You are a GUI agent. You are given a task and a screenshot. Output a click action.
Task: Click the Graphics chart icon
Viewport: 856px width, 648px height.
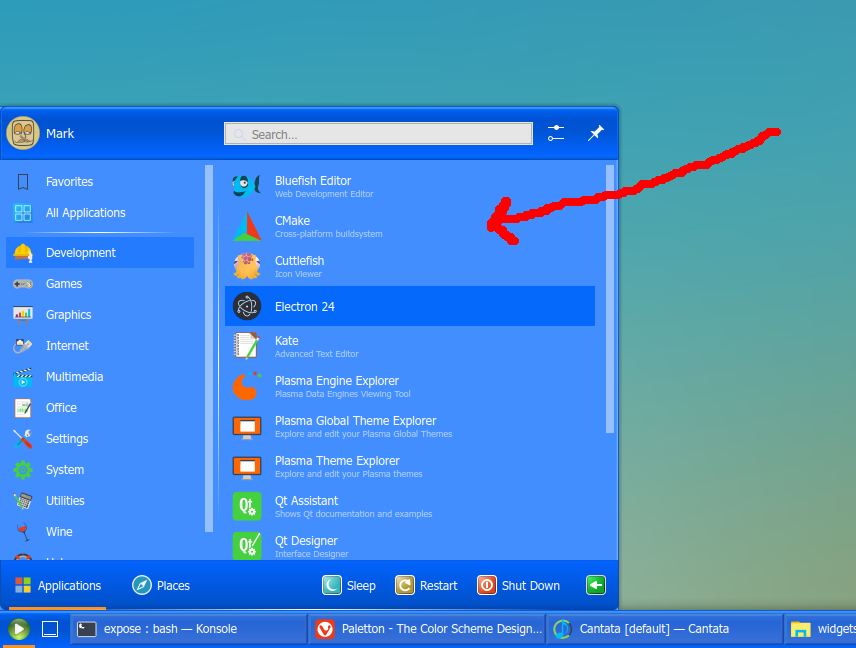23,315
